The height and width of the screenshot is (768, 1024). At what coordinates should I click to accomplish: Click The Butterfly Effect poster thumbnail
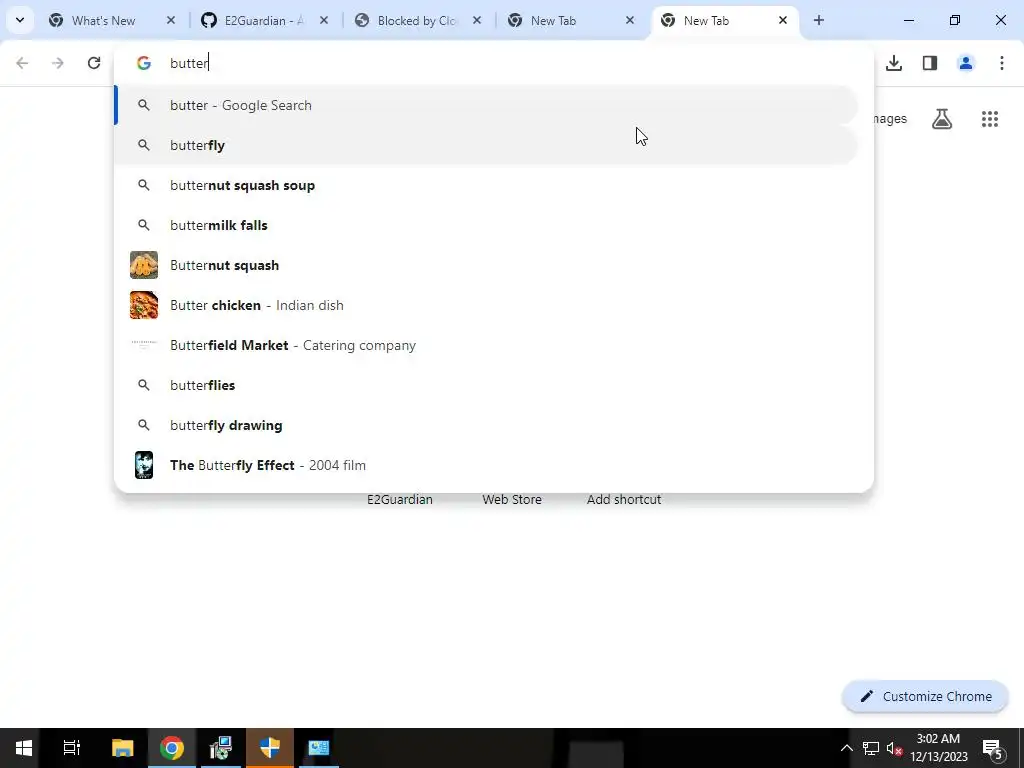point(144,465)
